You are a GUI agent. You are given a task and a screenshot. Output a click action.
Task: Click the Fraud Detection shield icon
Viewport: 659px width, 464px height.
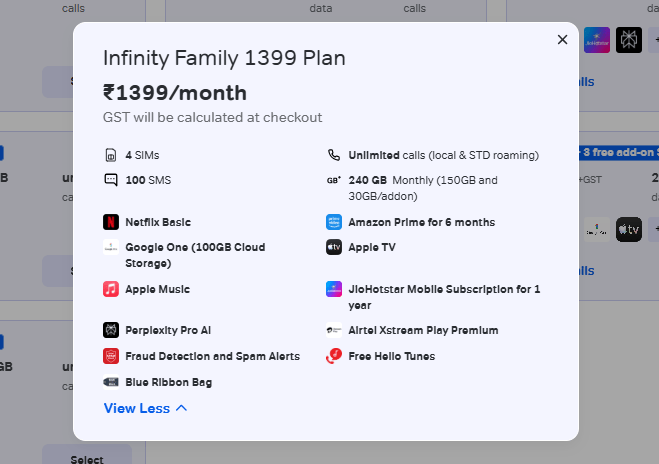(x=111, y=356)
